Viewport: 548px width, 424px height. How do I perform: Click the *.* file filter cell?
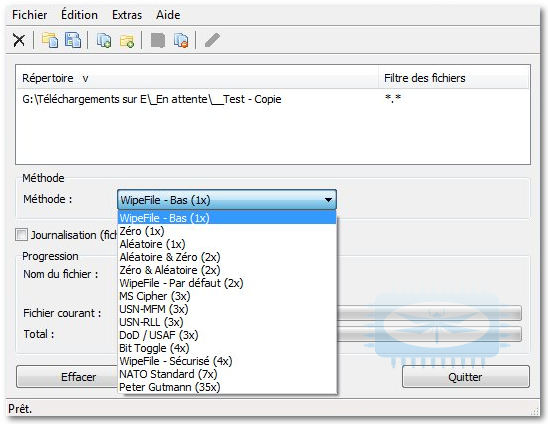coord(393,99)
